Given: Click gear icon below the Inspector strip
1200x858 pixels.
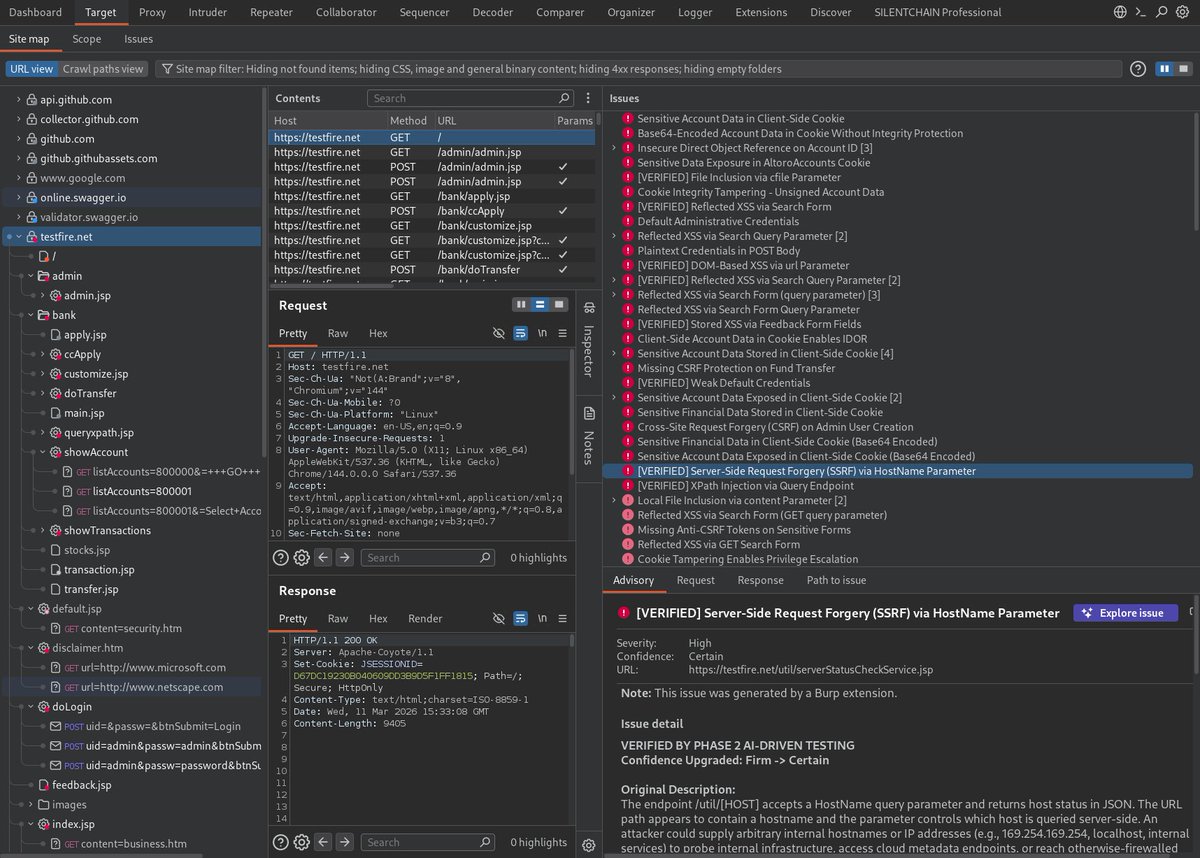Looking at the screenshot, I should [589, 845].
